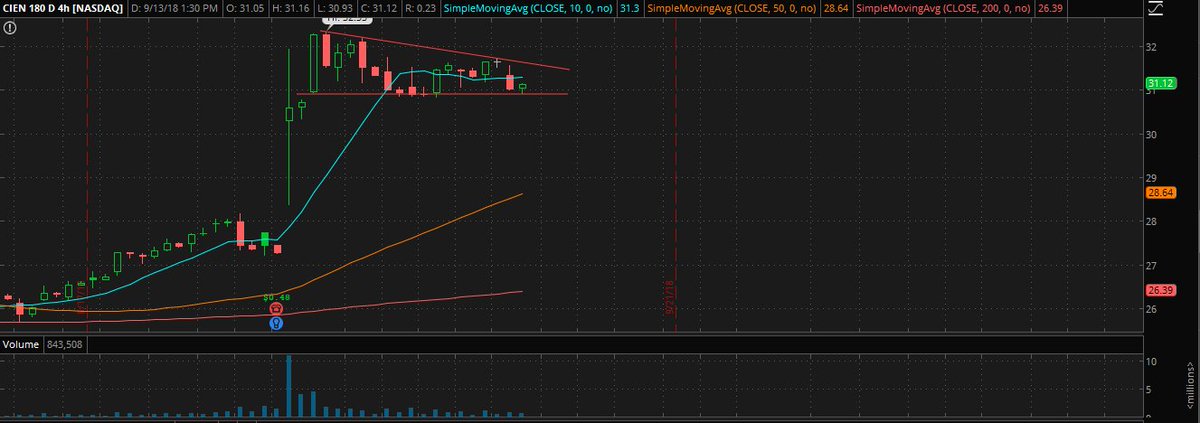This screenshot has height=423, width=1200.
Task: Click the 10 SMA value 31.3
Action: 629,8
